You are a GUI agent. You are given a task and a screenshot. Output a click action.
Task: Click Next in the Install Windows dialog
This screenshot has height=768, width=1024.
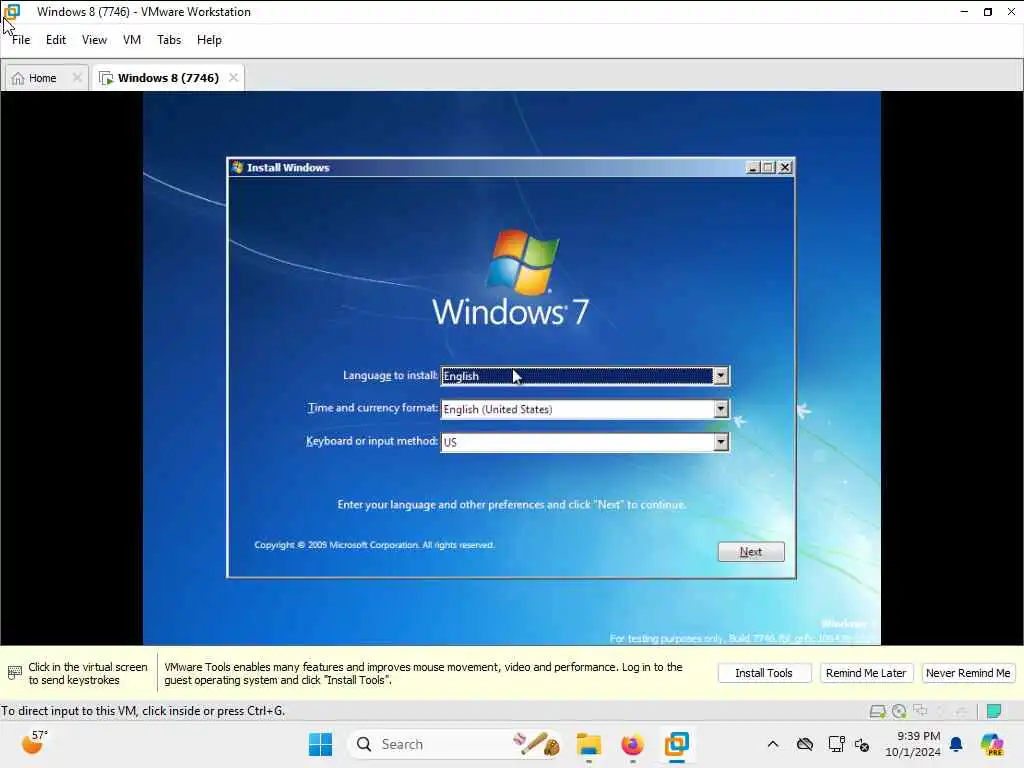(x=751, y=552)
